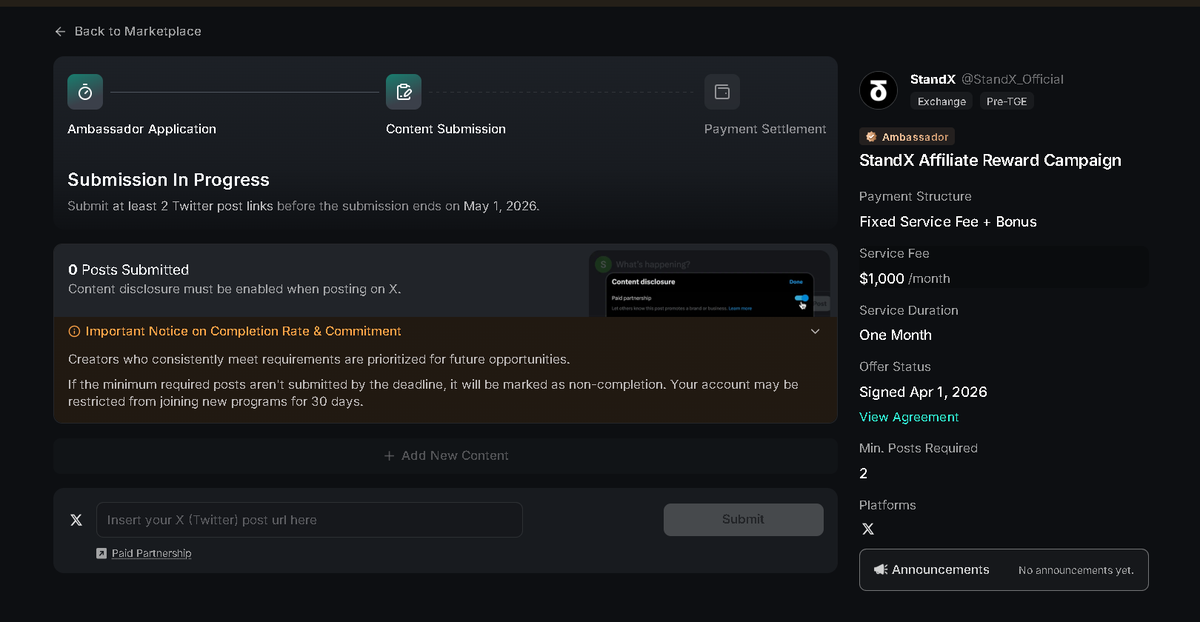Click the $1,000 /month service fee value

click(x=905, y=279)
